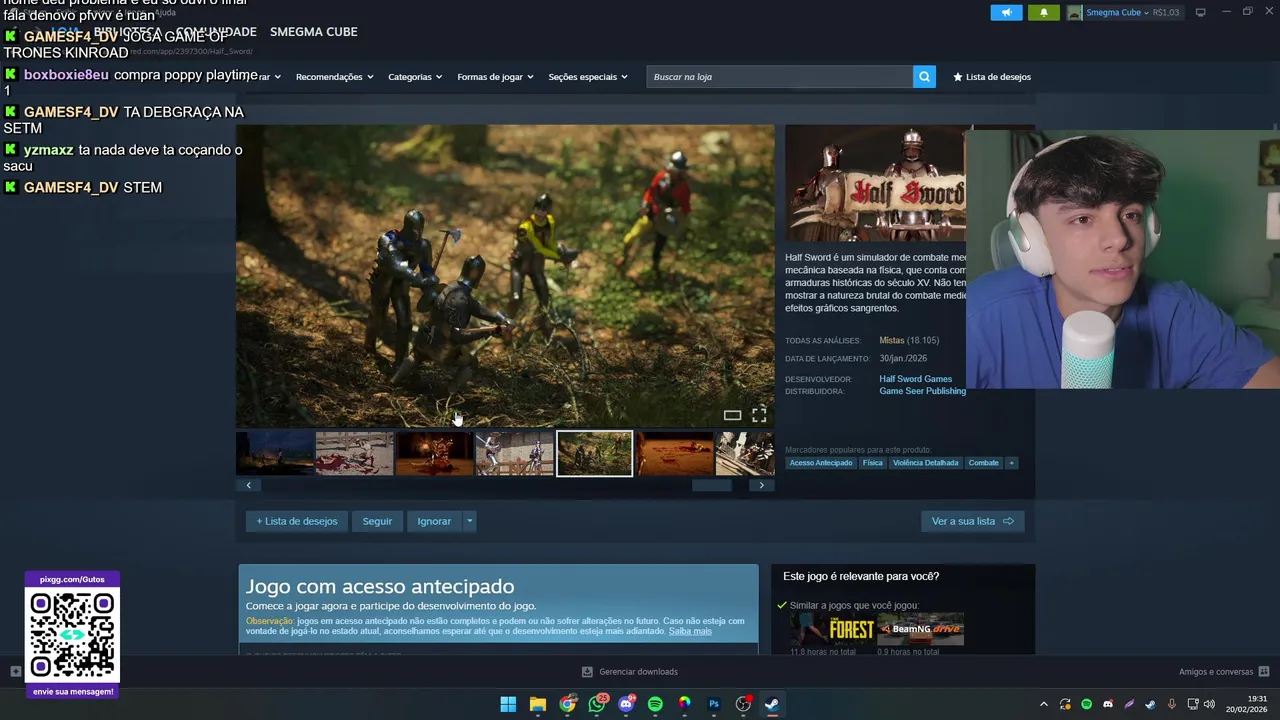Image resolution: width=1280 pixels, height=720 pixels.
Task: Click the Steam taskbar icon
Action: 772,704
